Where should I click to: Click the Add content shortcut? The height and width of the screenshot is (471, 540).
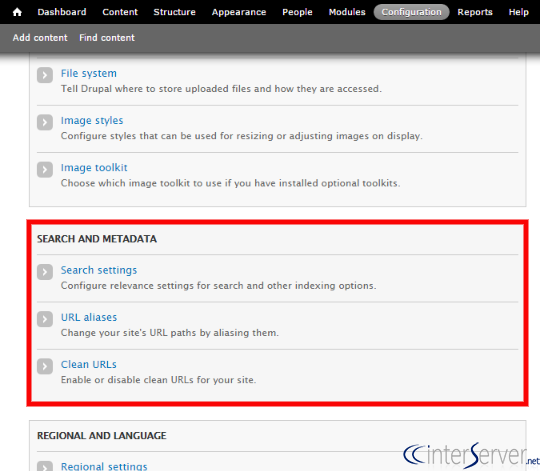(x=40, y=38)
